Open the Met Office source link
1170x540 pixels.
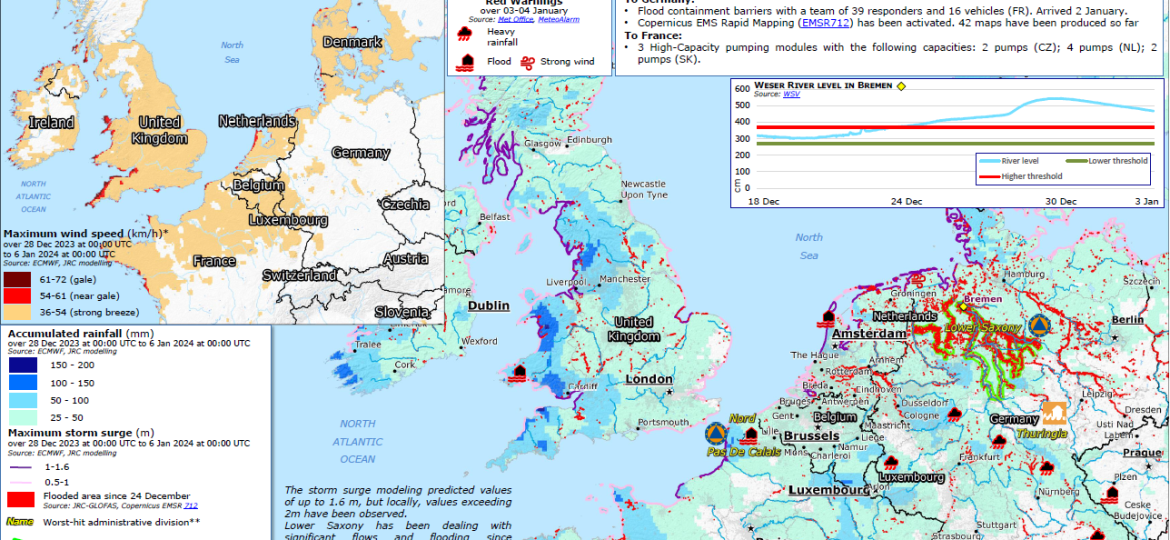(x=516, y=18)
